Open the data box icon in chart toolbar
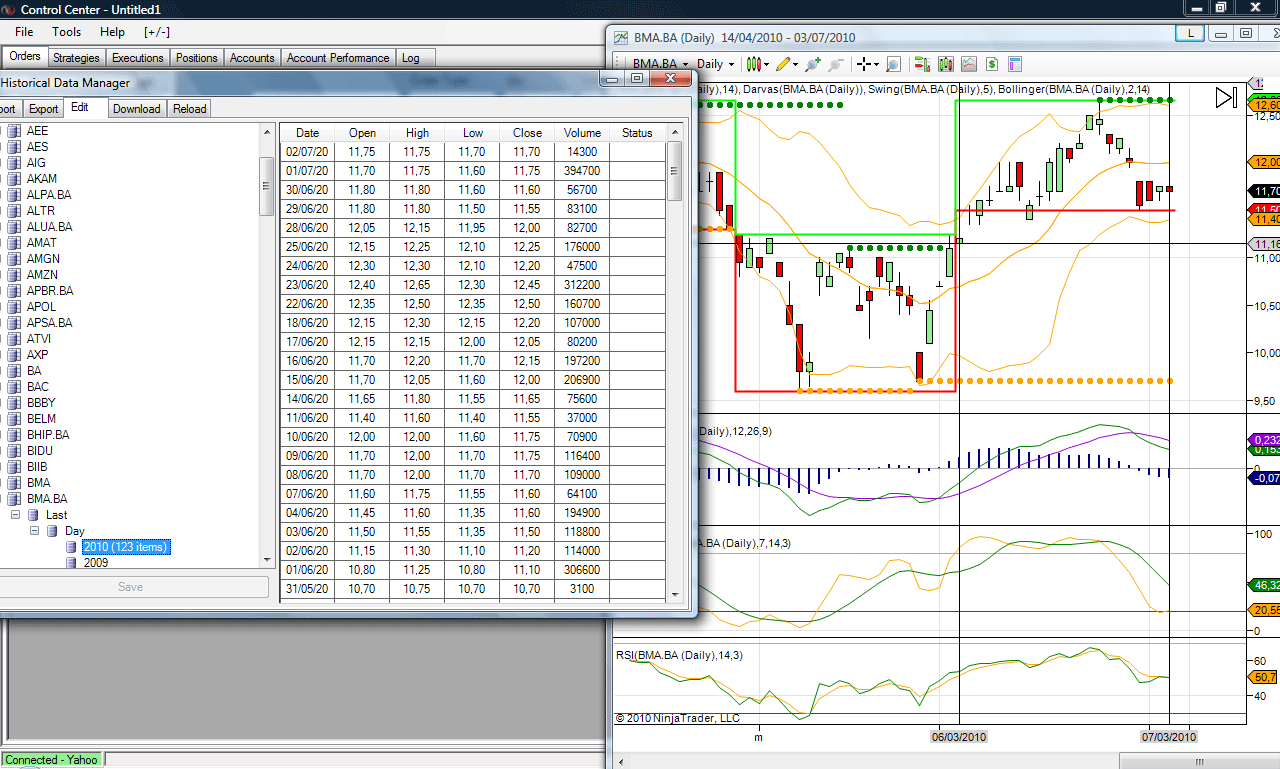Viewport: 1280px width, 769px height. (1017, 64)
